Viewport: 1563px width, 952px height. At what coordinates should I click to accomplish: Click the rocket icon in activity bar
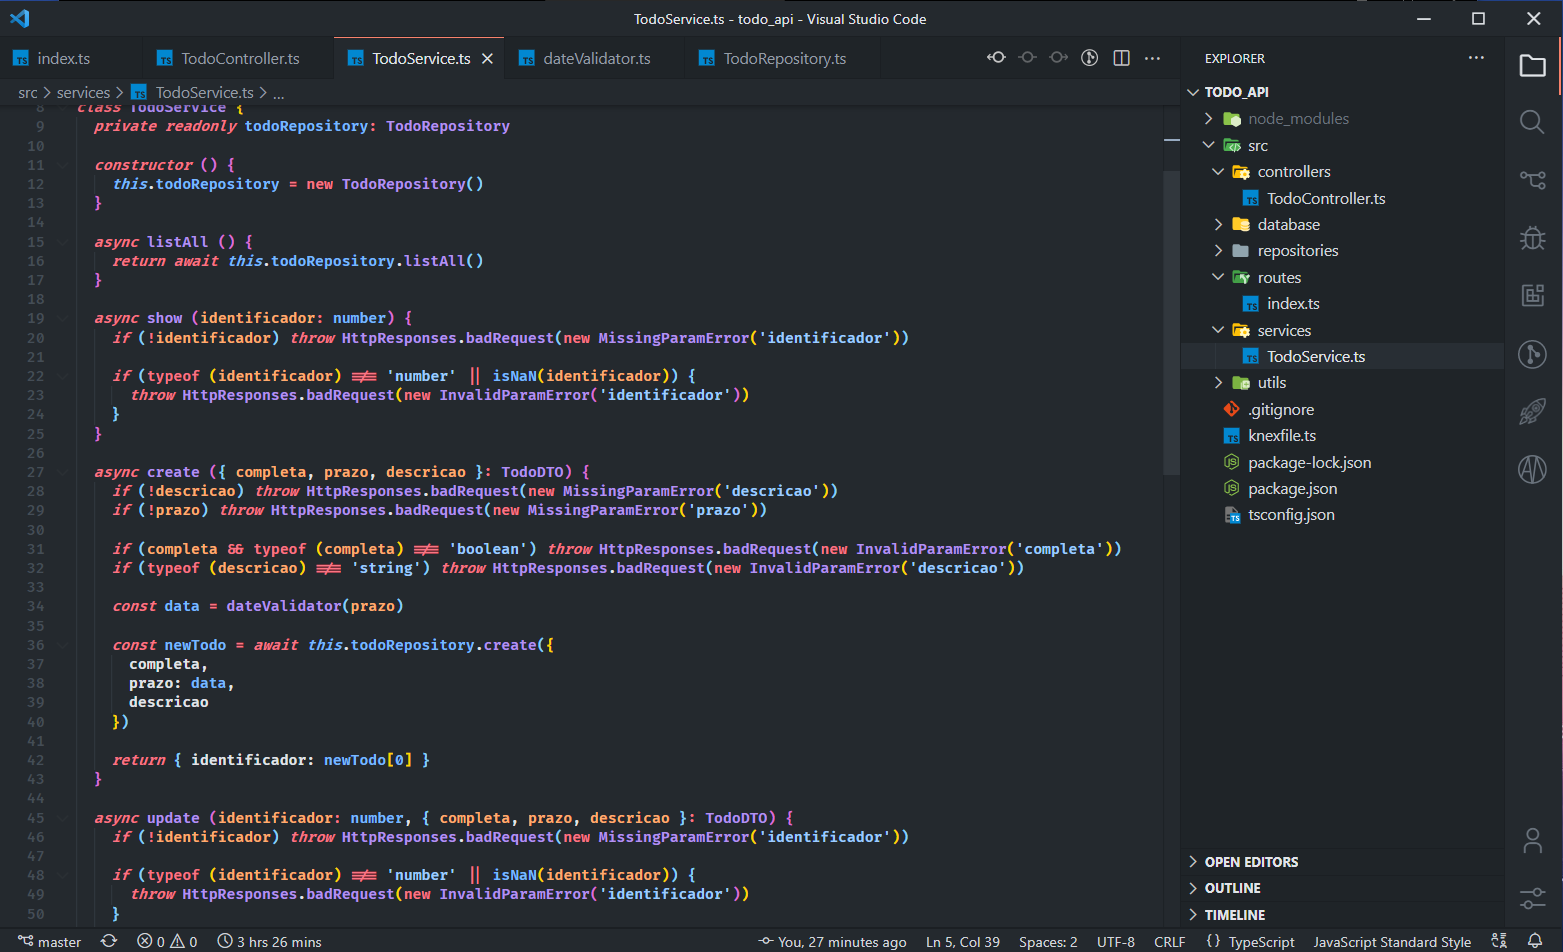coord(1532,411)
